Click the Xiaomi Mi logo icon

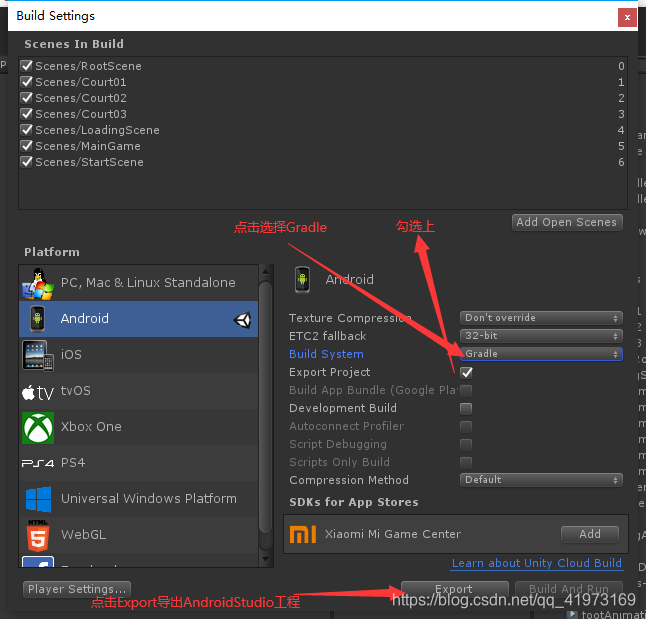click(x=303, y=534)
